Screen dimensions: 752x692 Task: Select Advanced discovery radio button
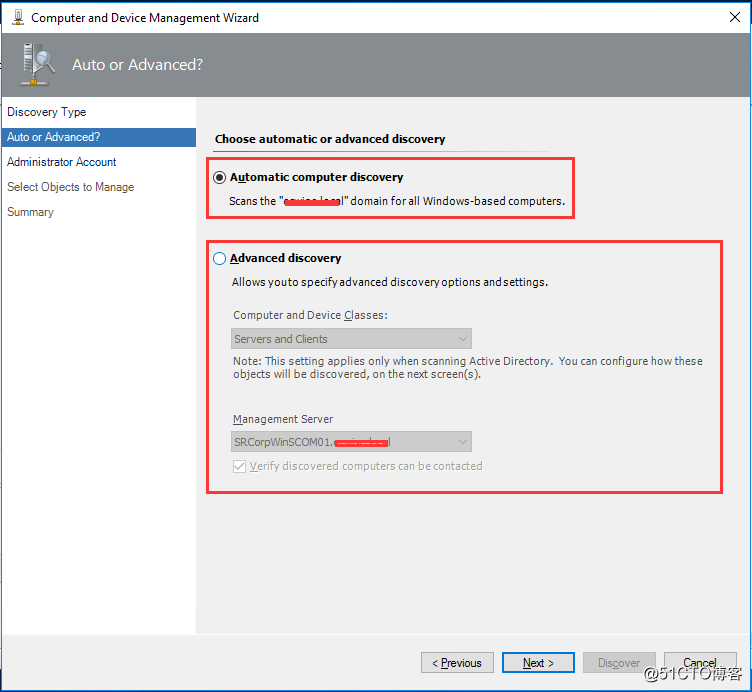pos(219,259)
